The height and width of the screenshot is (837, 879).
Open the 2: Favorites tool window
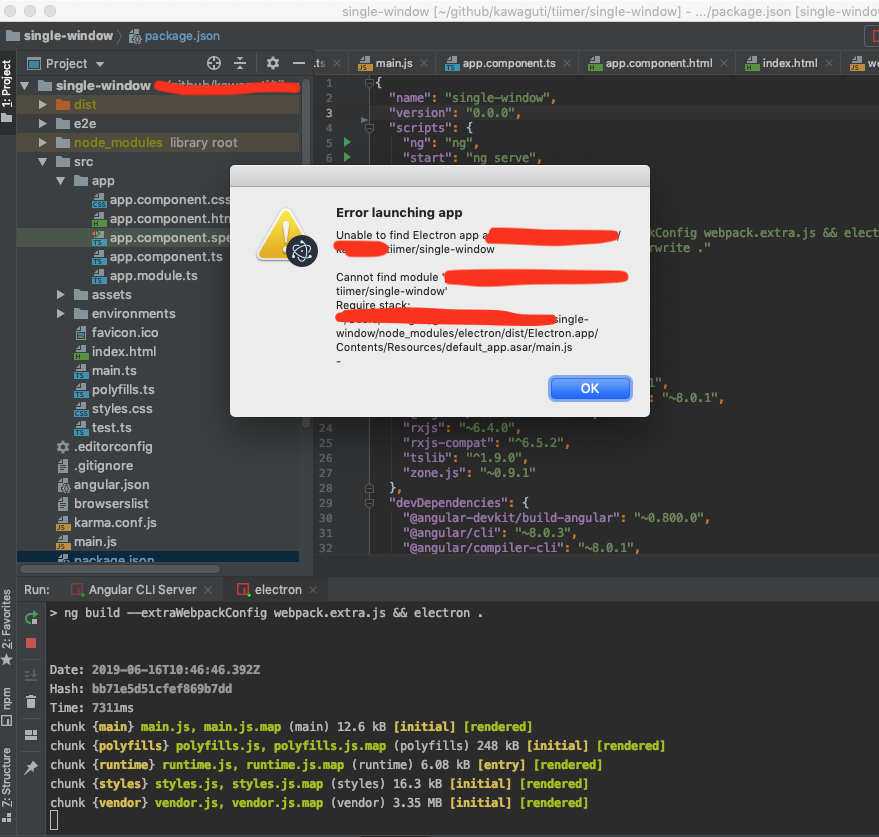(x=7, y=626)
